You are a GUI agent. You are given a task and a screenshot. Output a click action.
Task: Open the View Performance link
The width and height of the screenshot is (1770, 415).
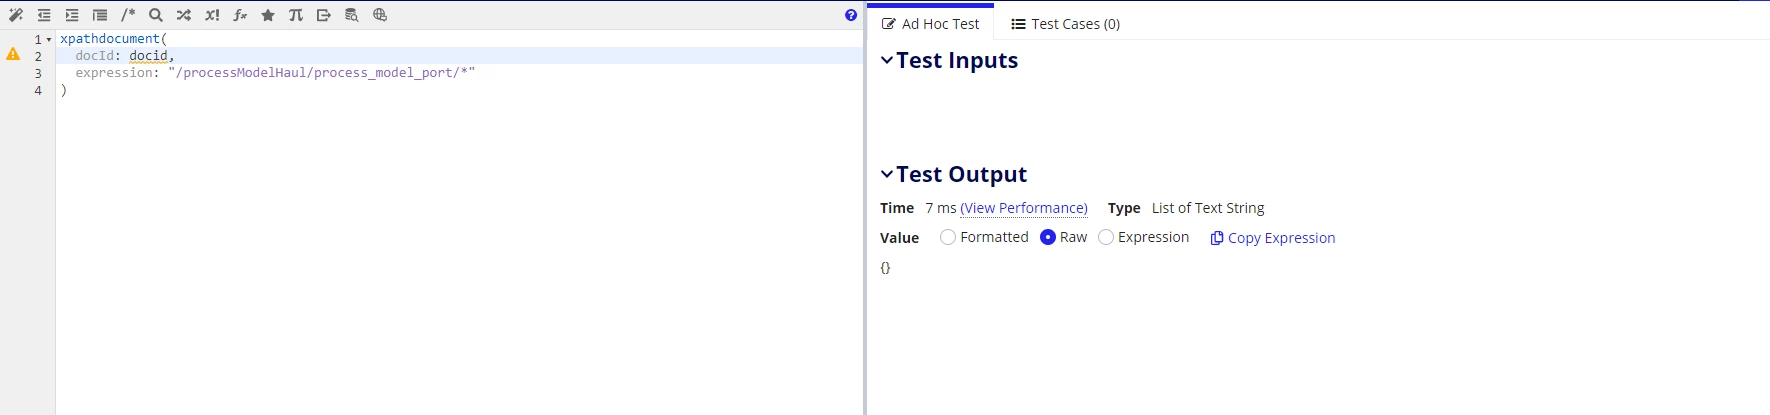(x=1024, y=208)
